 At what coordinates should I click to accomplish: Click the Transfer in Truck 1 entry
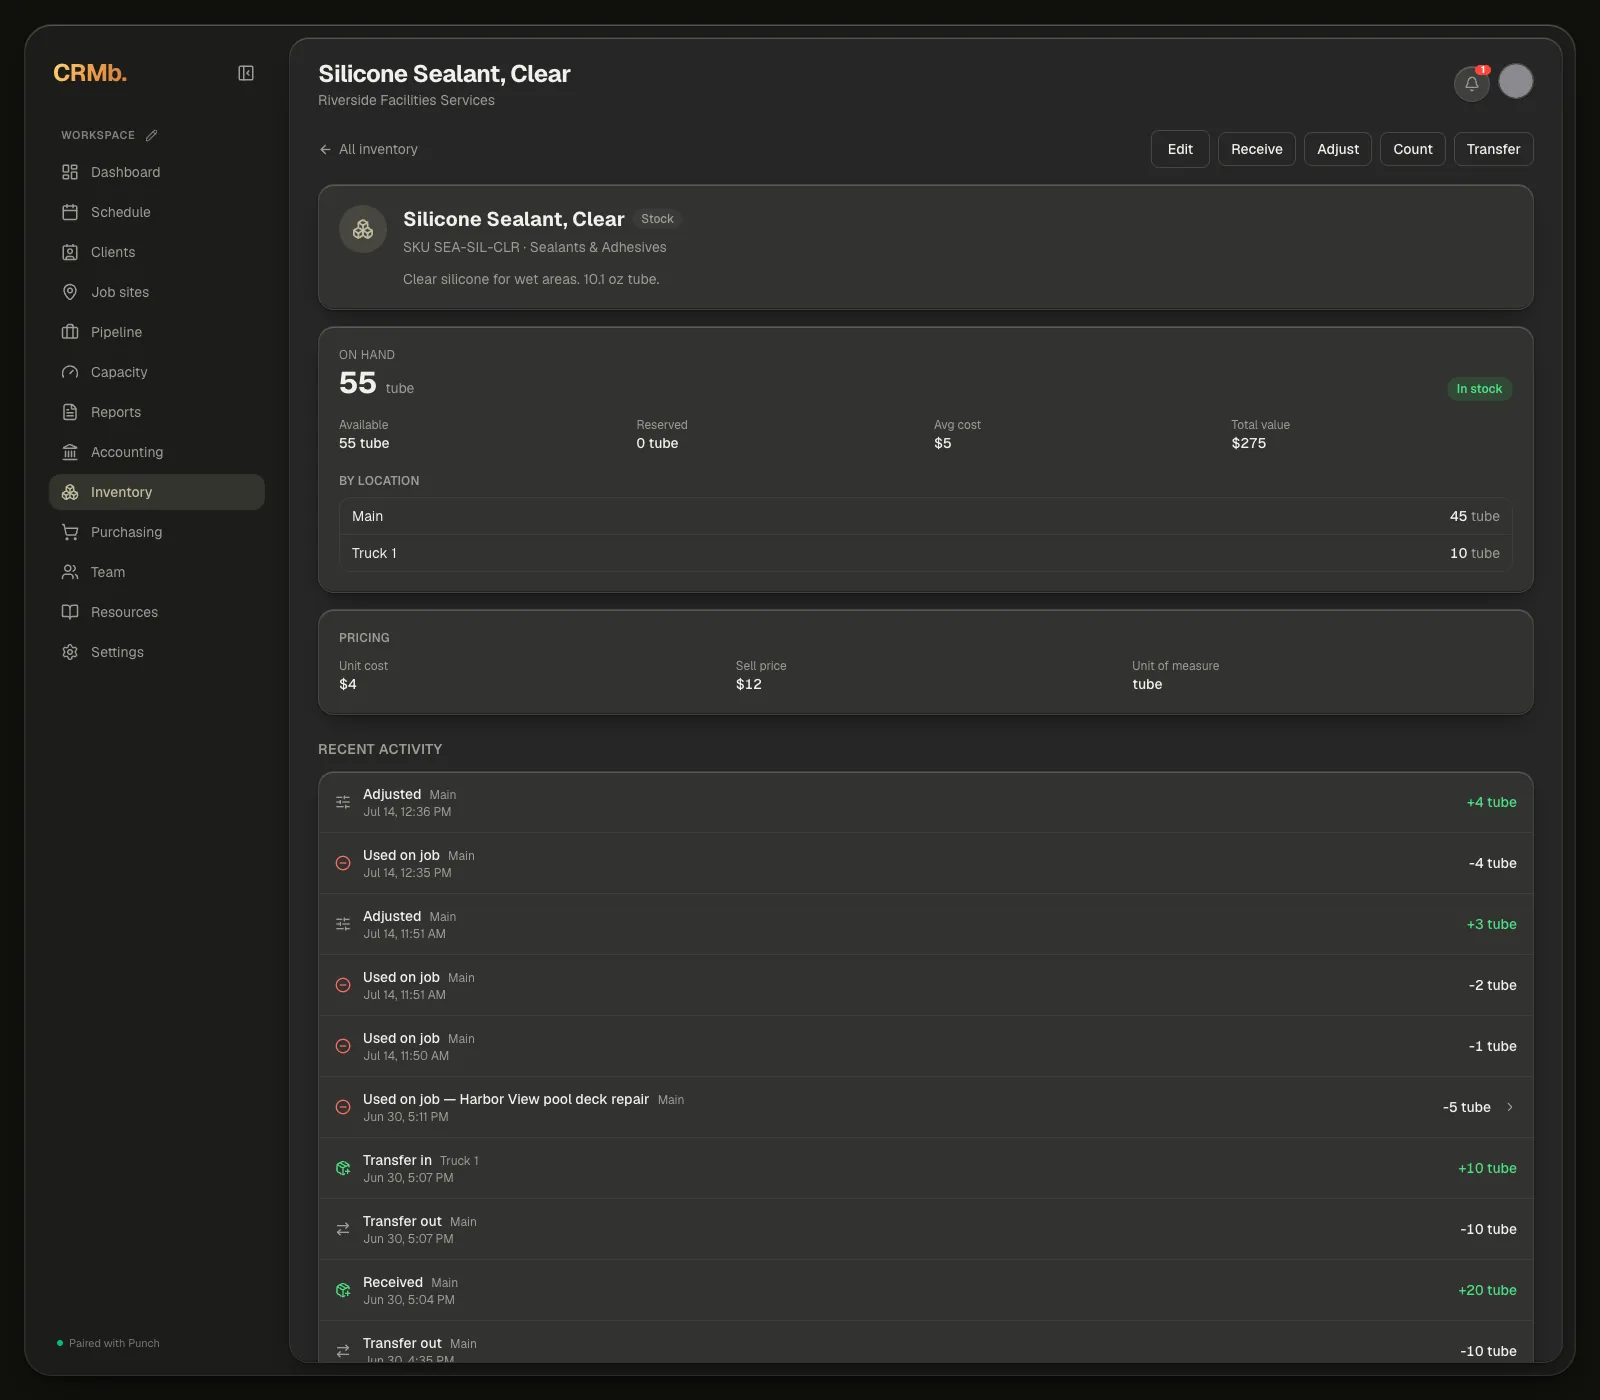click(x=926, y=1168)
